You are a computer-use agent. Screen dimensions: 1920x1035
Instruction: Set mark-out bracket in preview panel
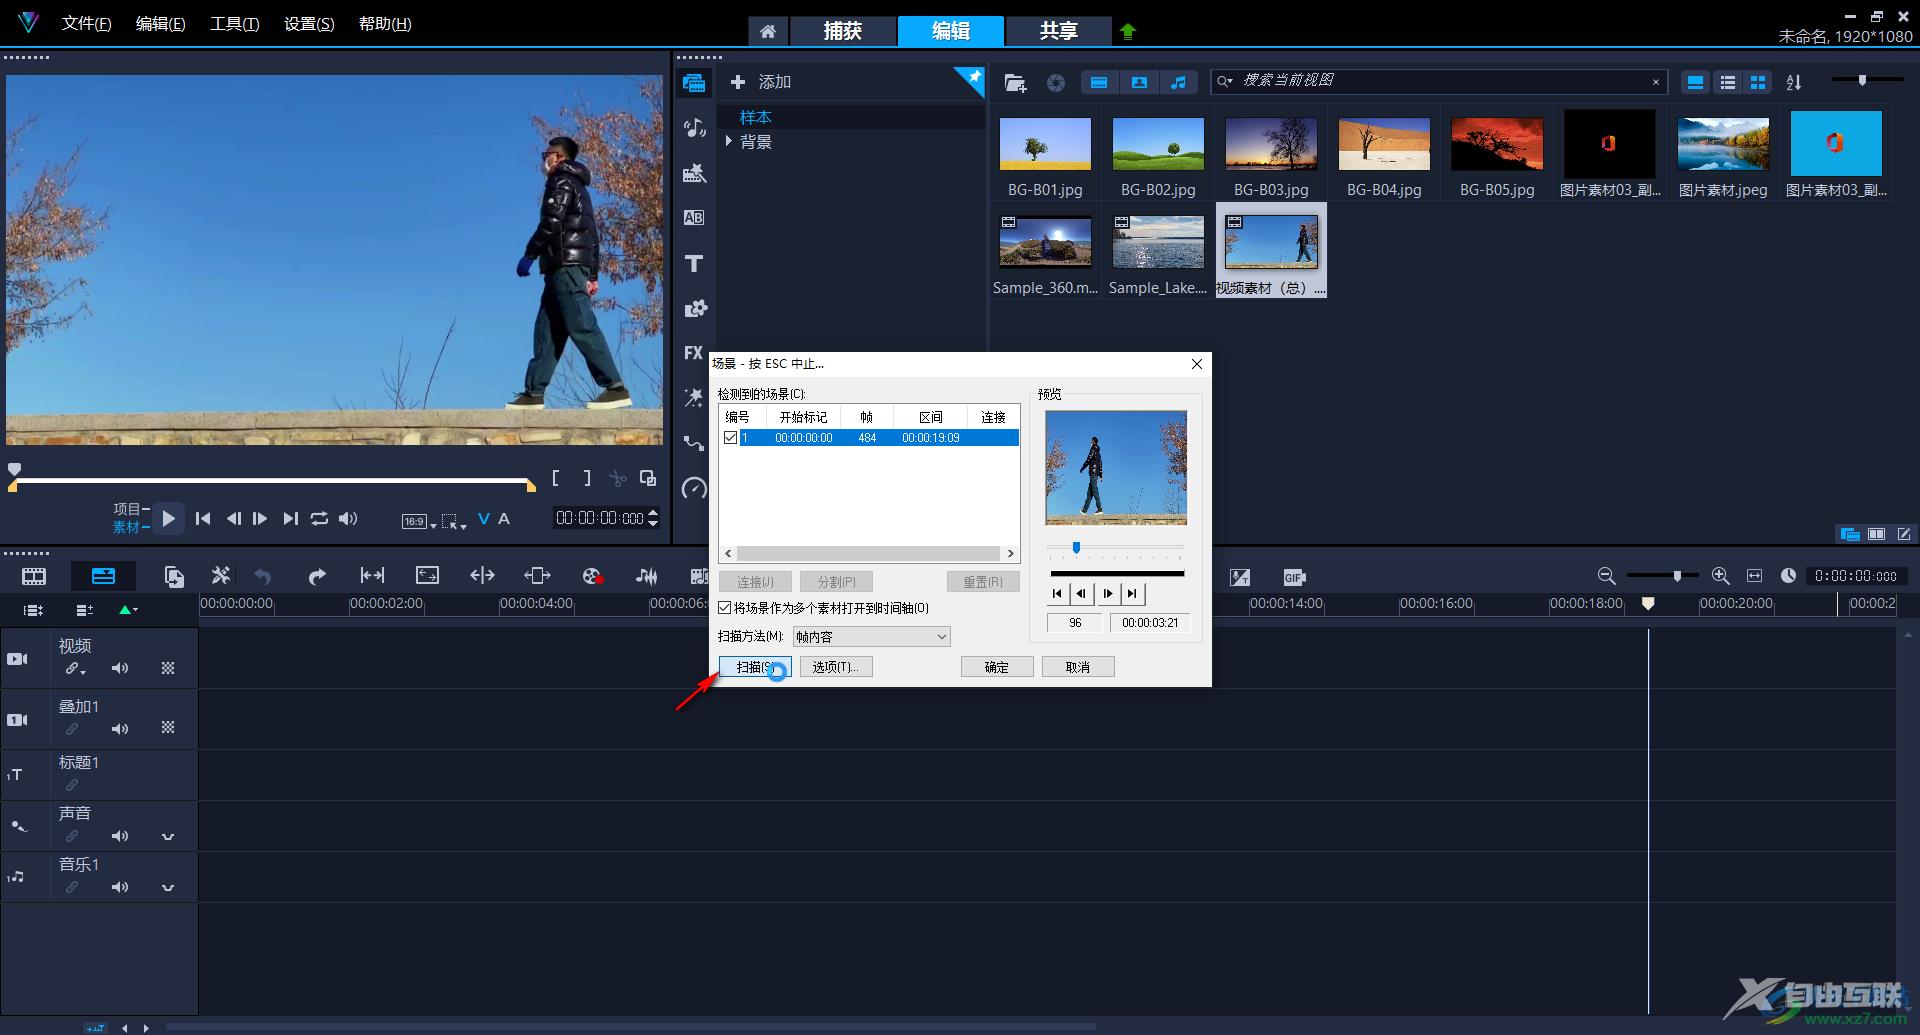point(587,478)
